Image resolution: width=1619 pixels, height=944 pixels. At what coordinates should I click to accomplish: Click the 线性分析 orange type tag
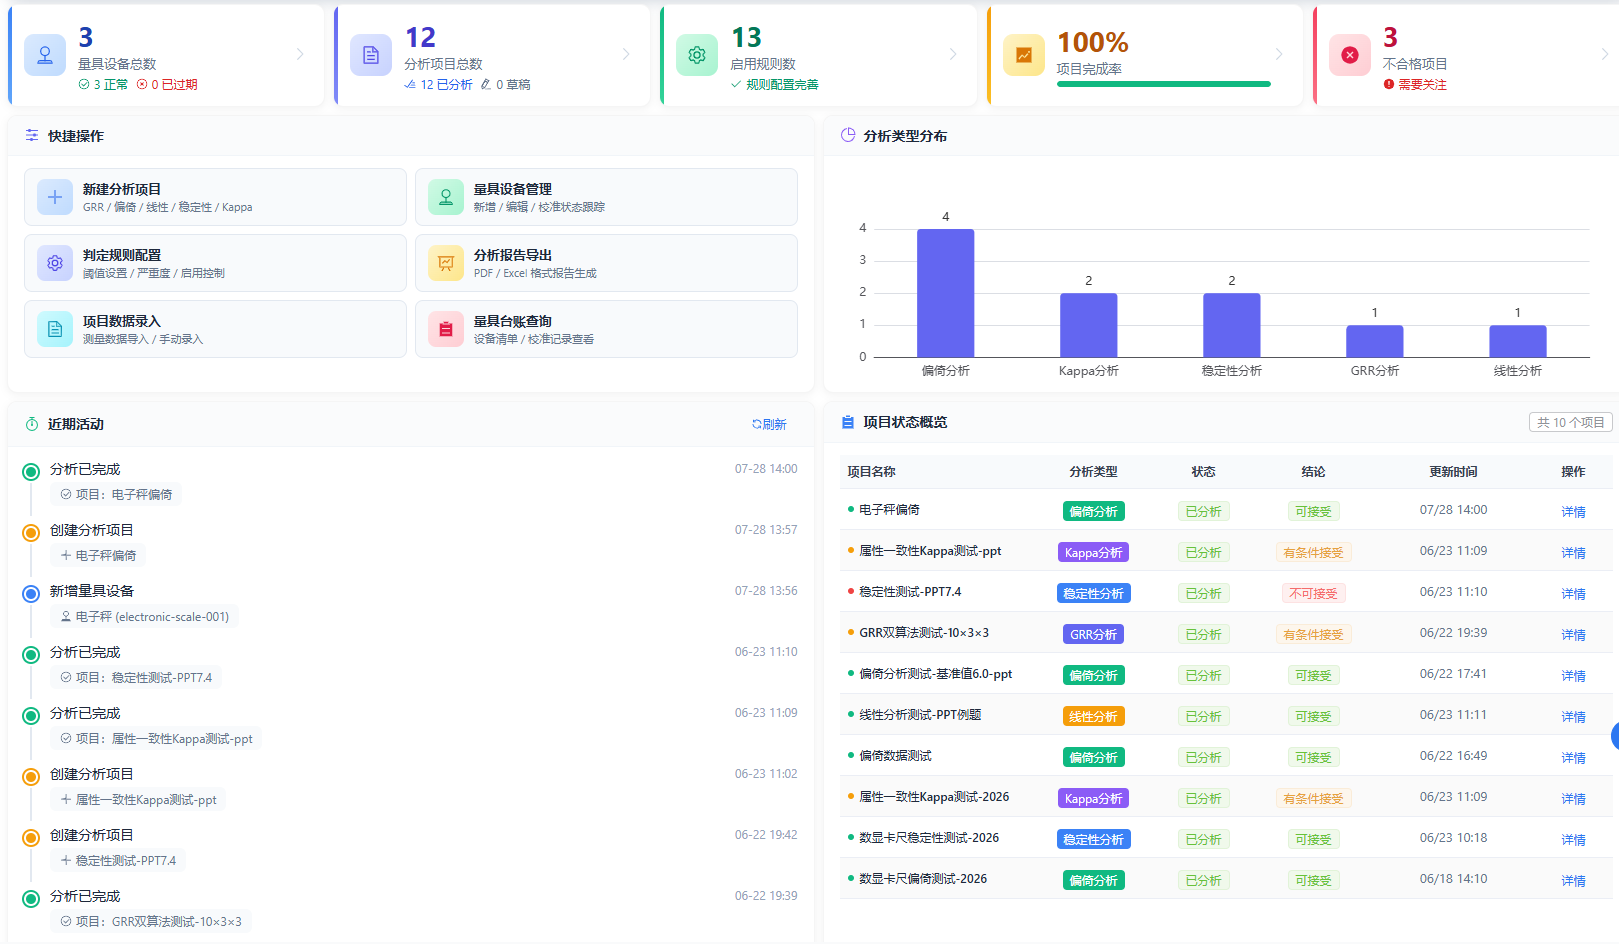tap(1093, 716)
